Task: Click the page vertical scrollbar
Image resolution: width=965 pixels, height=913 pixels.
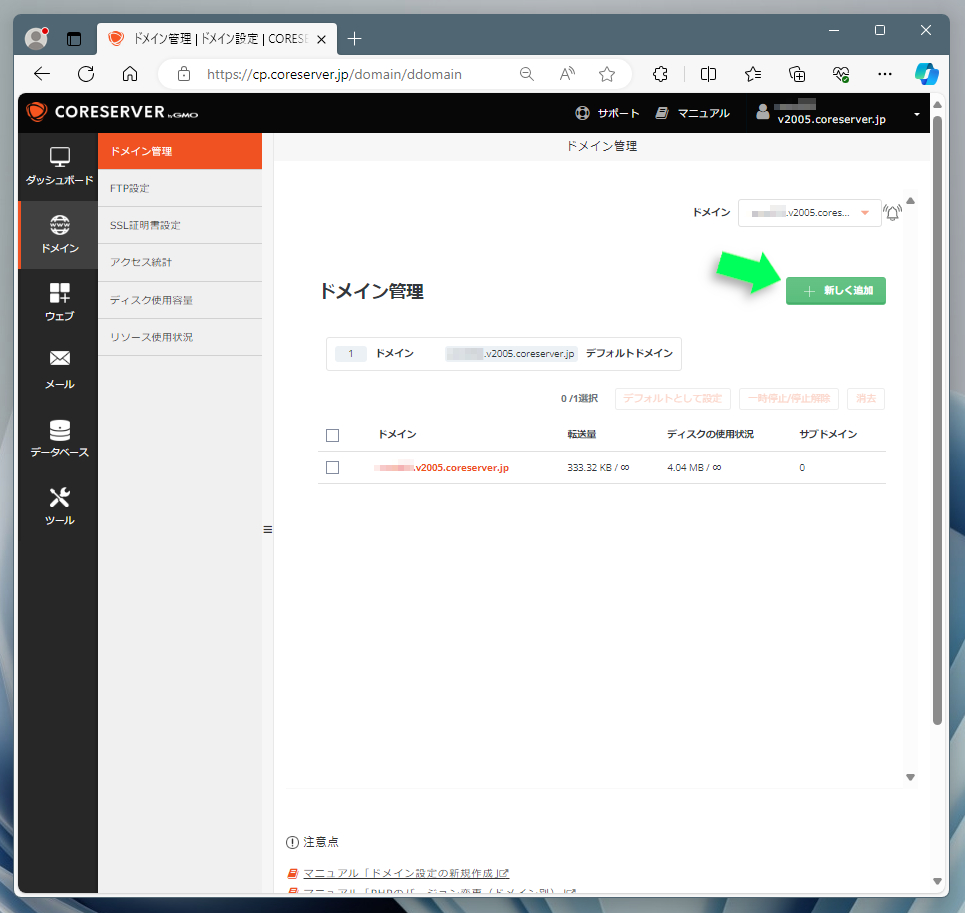Action: 937,418
